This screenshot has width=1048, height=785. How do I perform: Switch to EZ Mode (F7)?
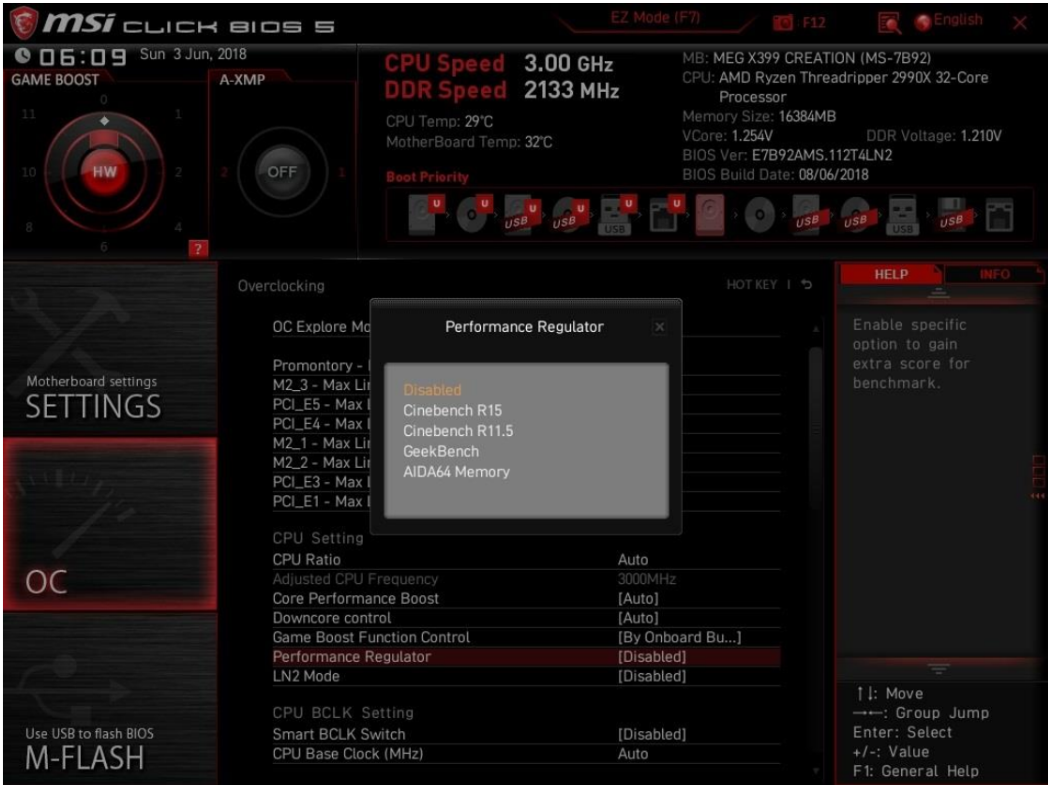click(655, 18)
